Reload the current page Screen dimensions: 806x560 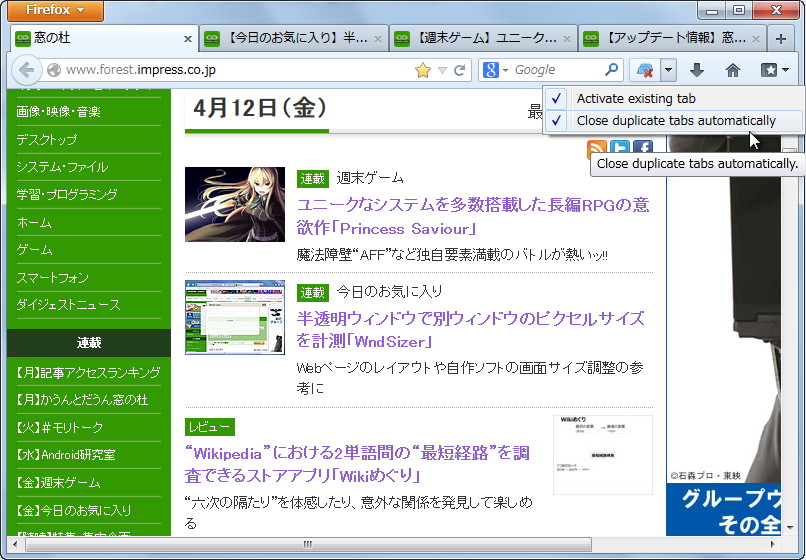click(x=460, y=70)
